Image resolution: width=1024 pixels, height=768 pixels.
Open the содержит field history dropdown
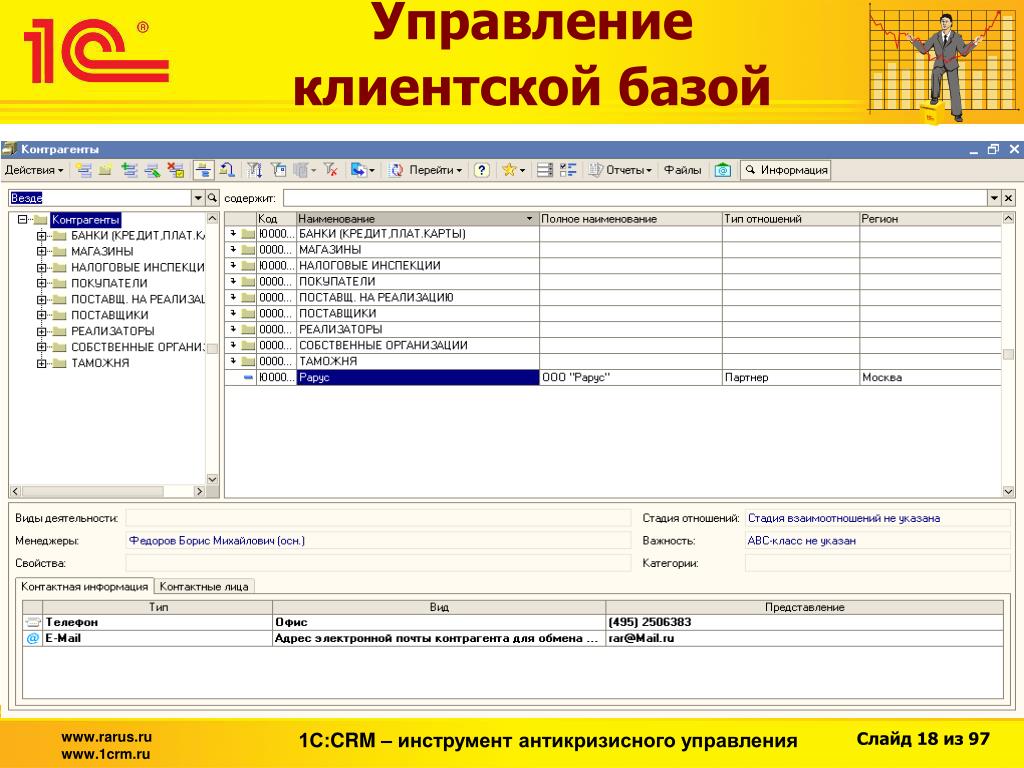tap(994, 198)
